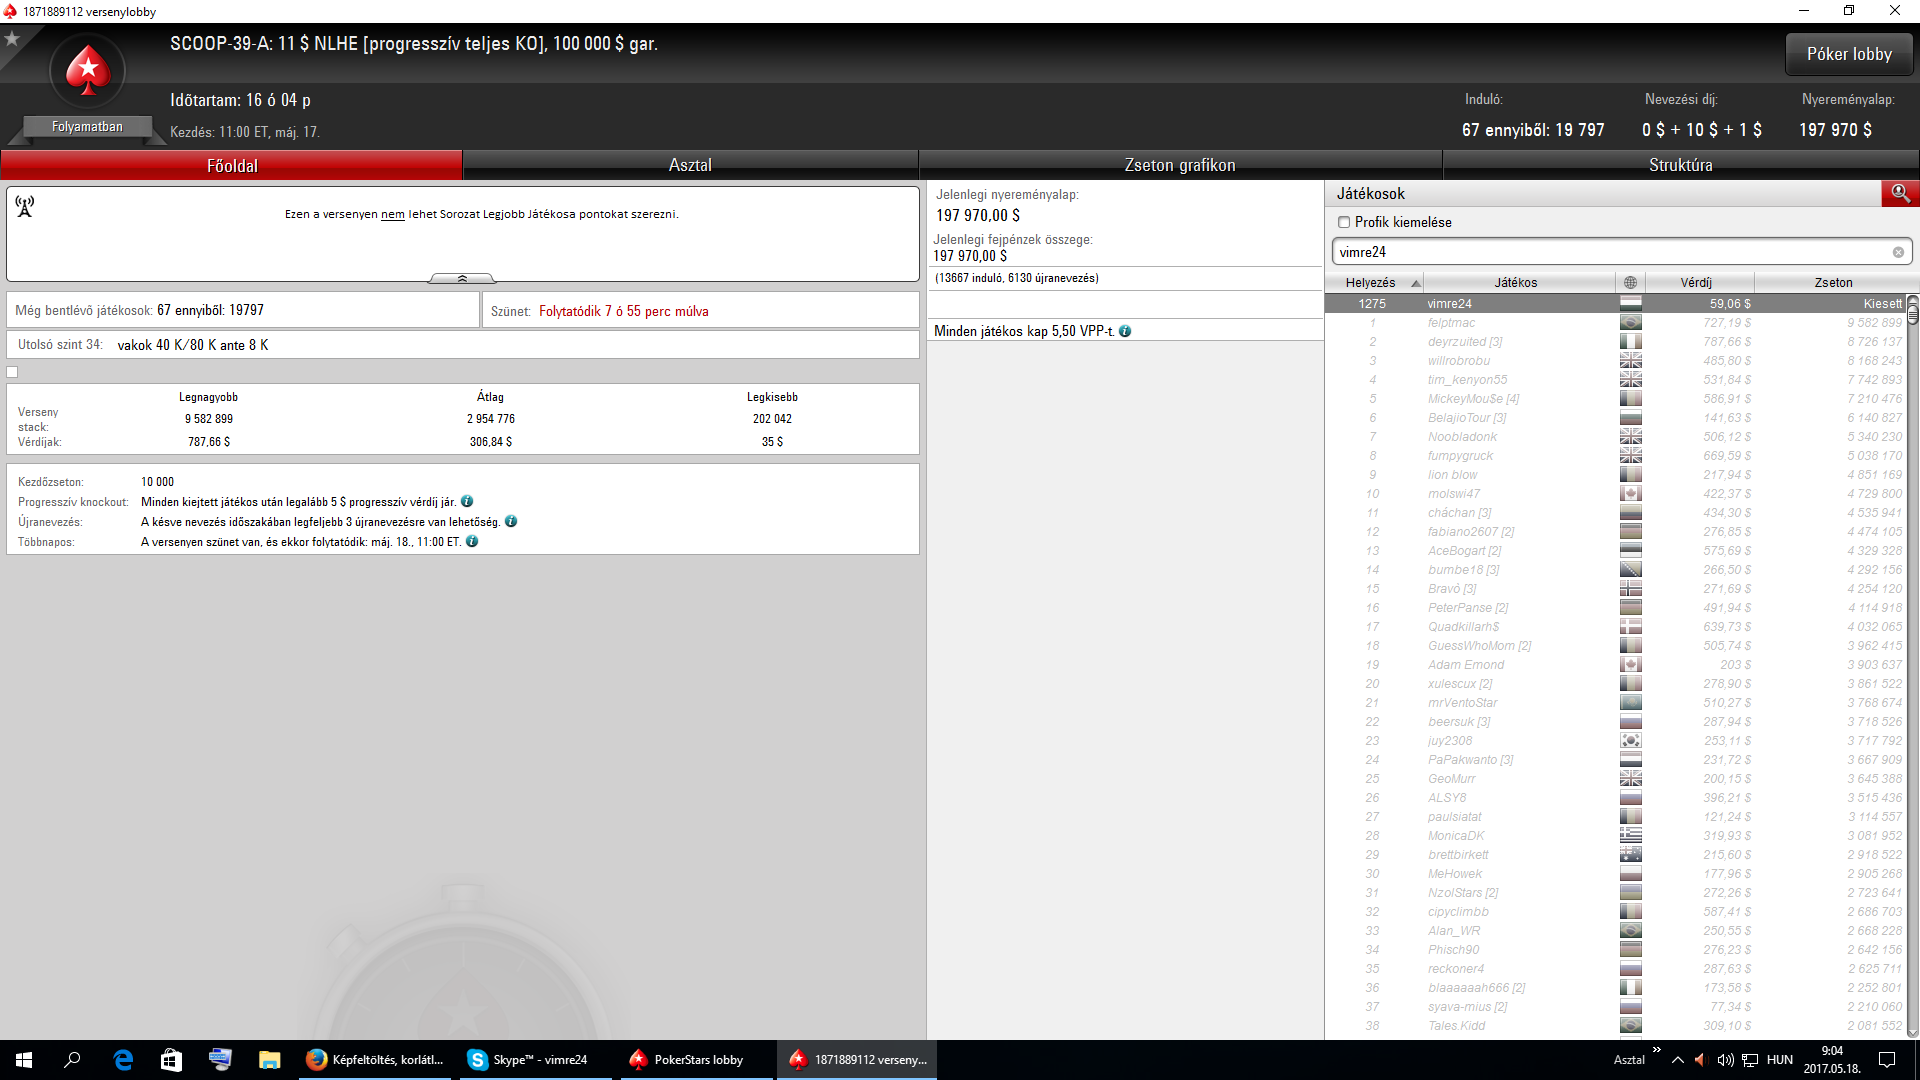Image resolution: width=1920 pixels, height=1080 pixels.
Task: Click the Folyamatban status label
Action: [88, 127]
